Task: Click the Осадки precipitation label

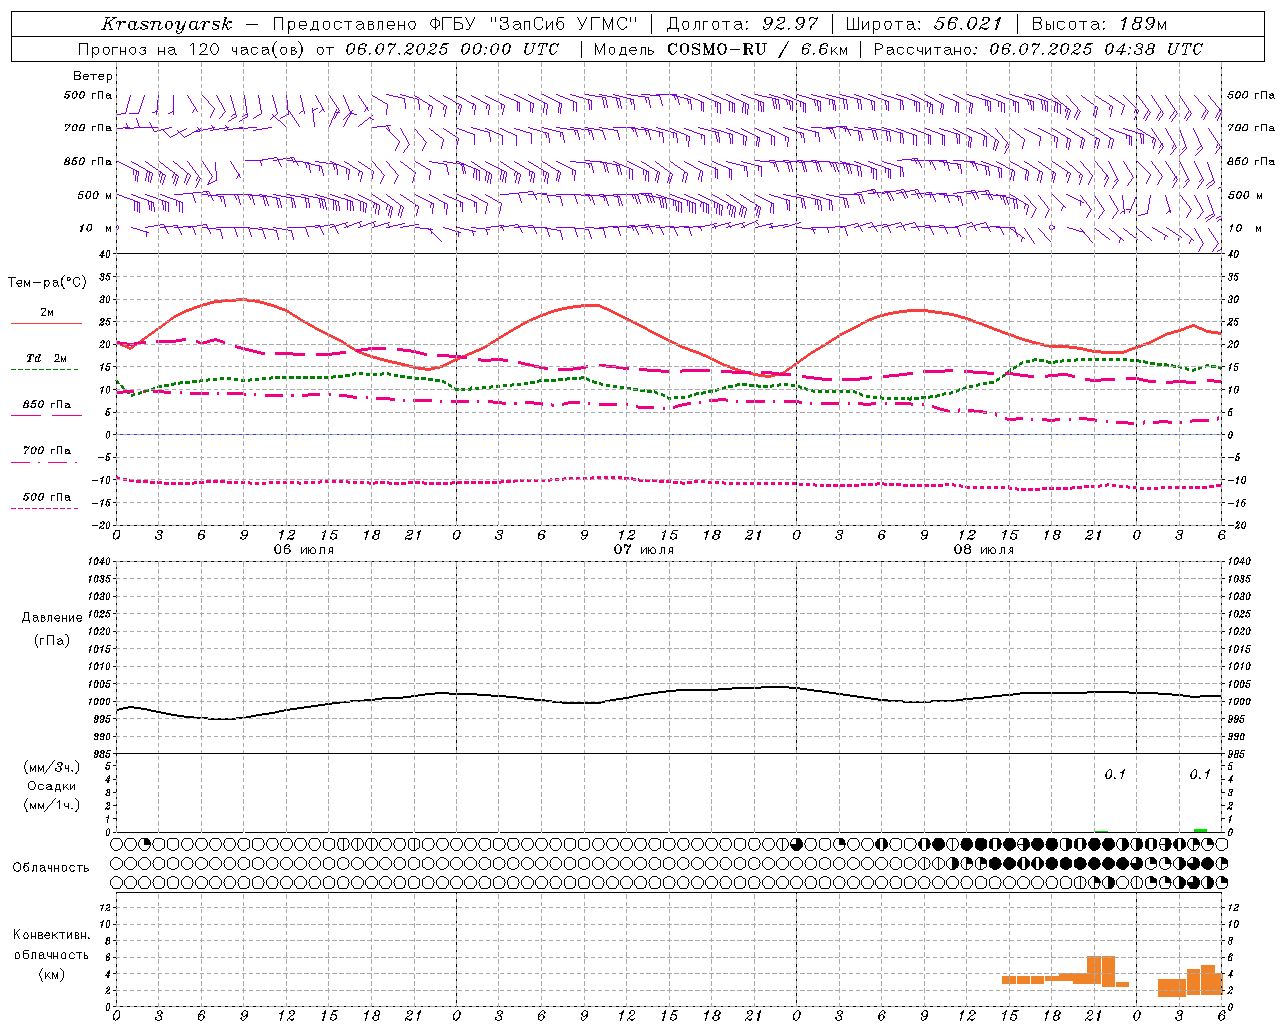Action: point(52,786)
